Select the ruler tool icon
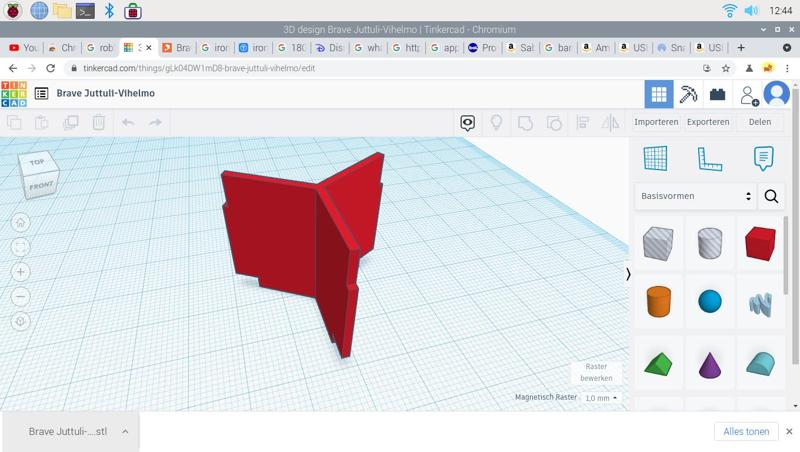The image size is (800, 452). point(709,158)
